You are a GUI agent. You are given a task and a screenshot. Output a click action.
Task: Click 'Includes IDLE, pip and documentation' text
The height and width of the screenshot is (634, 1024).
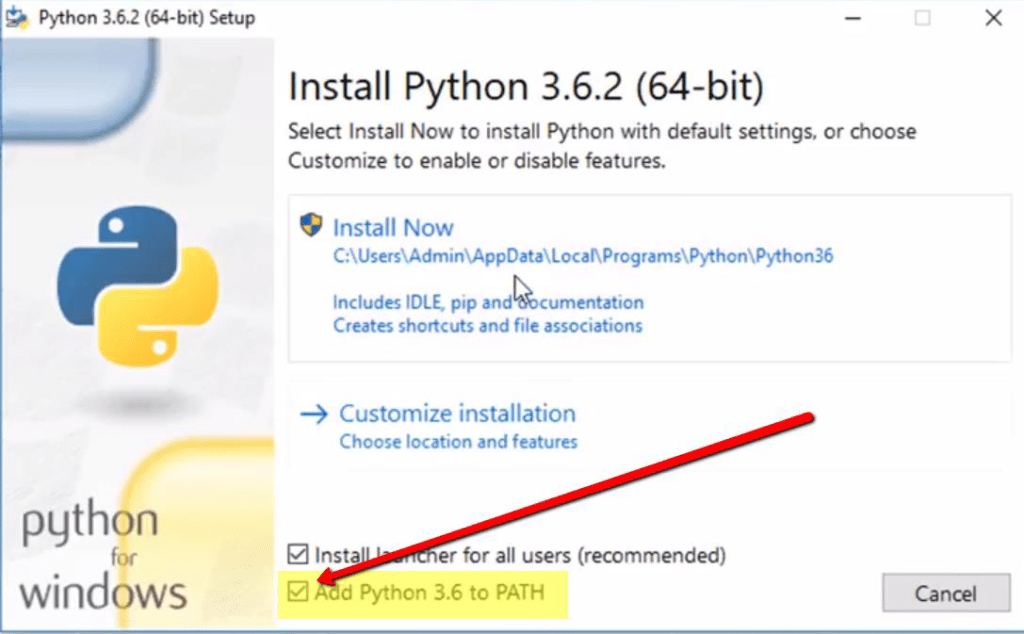(x=488, y=302)
